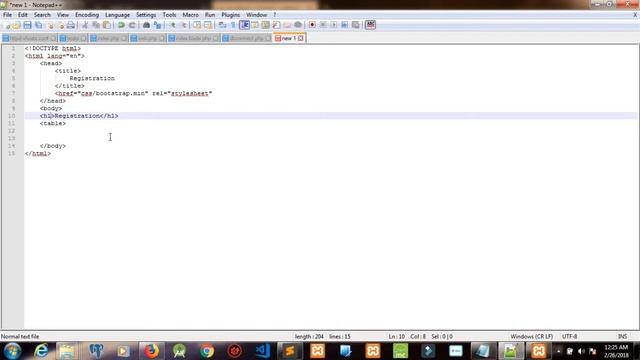Click Run macro multiple times icon
The width and height of the screenshot is (640, 360).
point(344,25)
